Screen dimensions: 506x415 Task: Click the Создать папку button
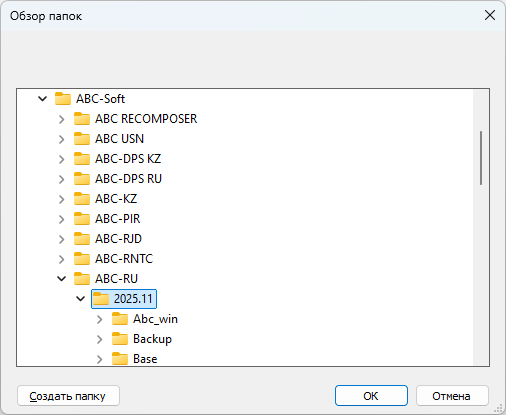68,396
